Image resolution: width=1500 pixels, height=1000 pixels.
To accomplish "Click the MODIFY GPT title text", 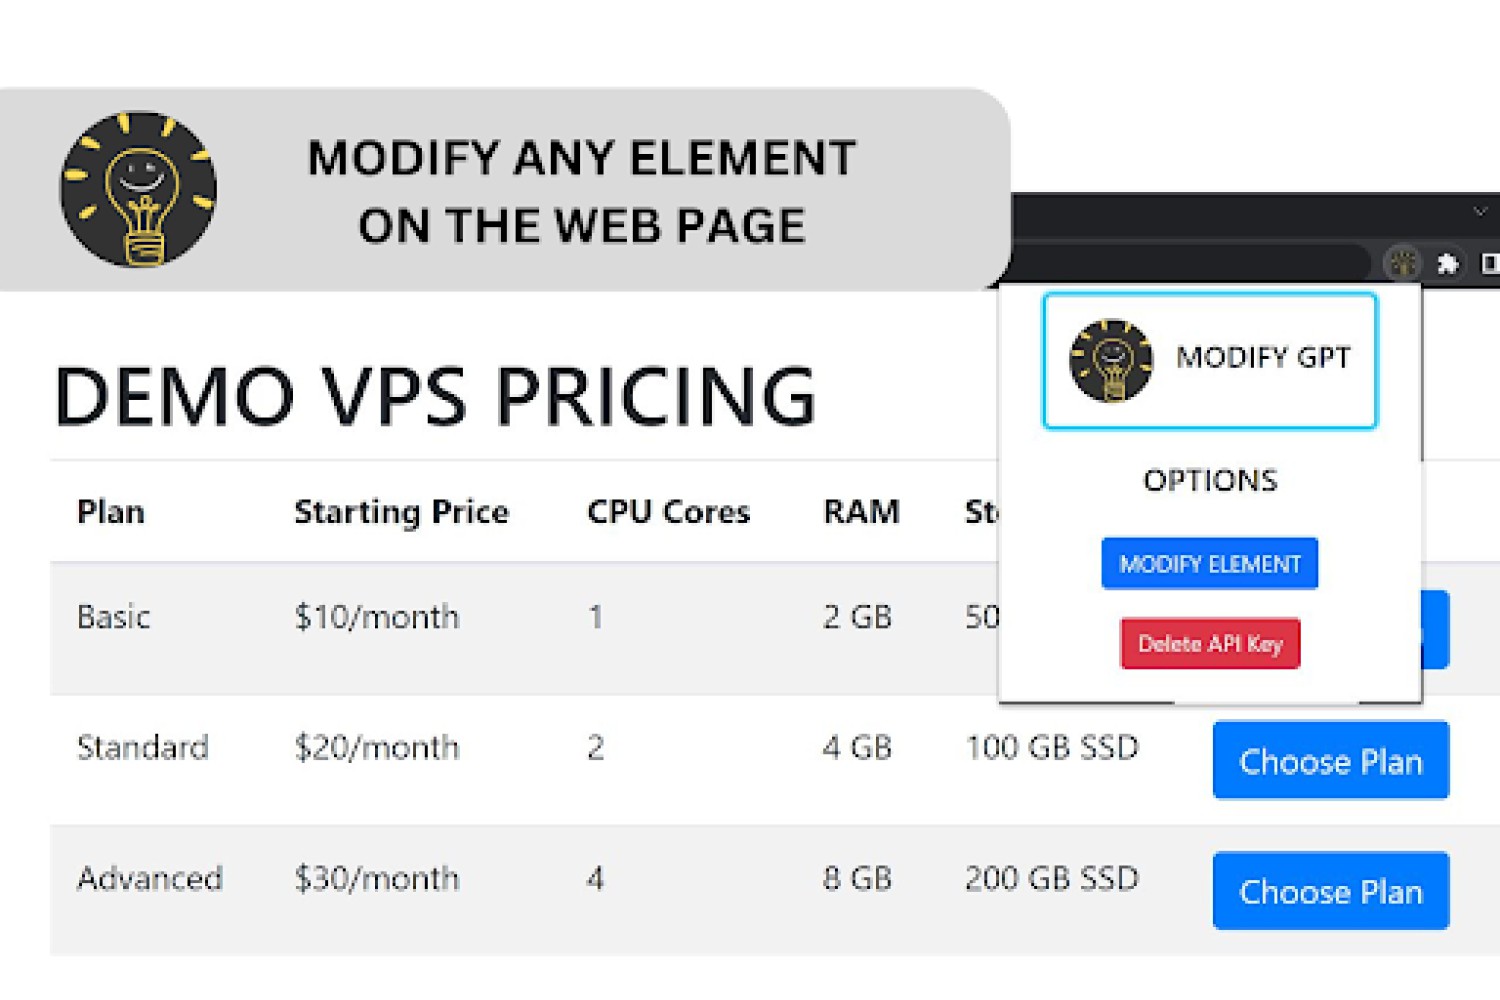I will [x=1263, y=357].
